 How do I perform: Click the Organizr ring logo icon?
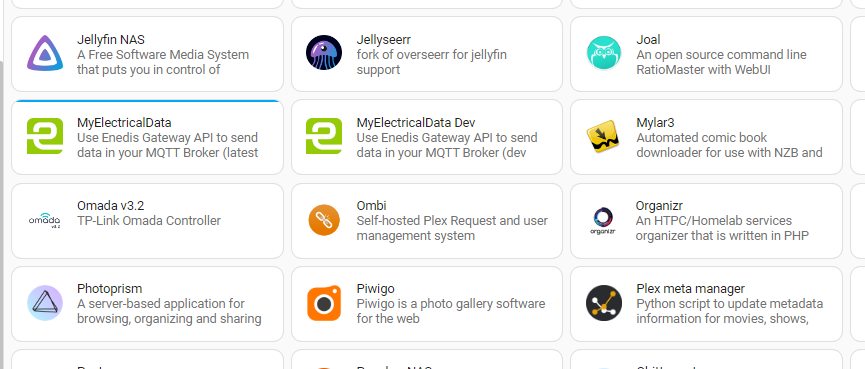(x=602, y=221)
